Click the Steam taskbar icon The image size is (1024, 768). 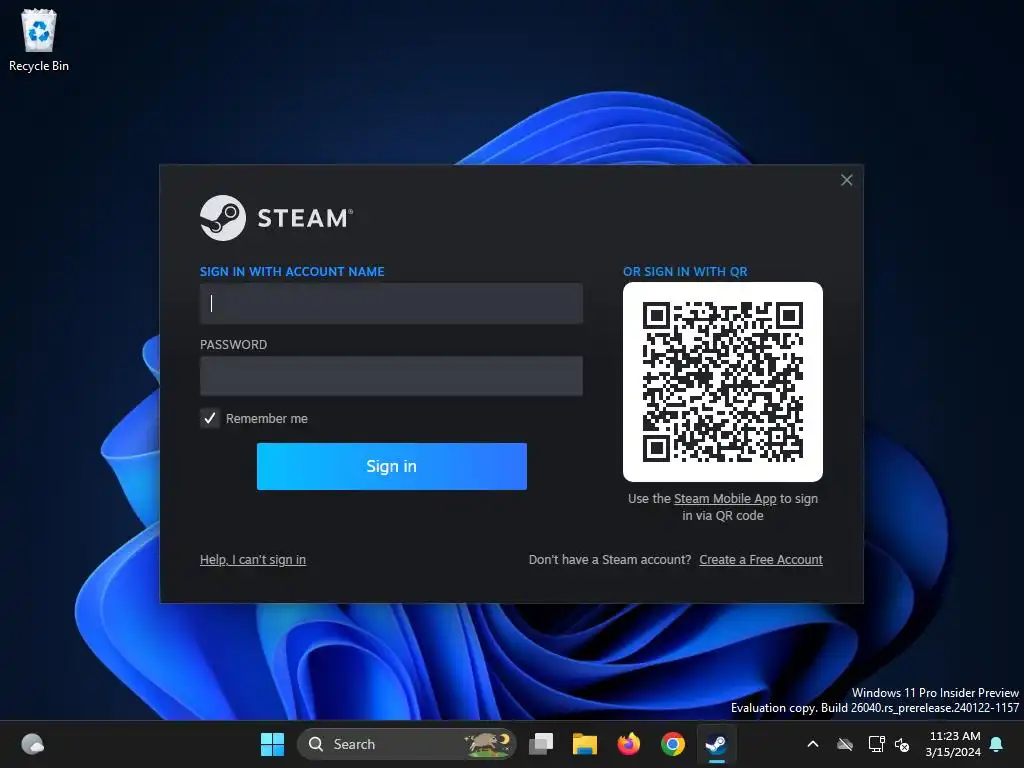click(716, 744)
